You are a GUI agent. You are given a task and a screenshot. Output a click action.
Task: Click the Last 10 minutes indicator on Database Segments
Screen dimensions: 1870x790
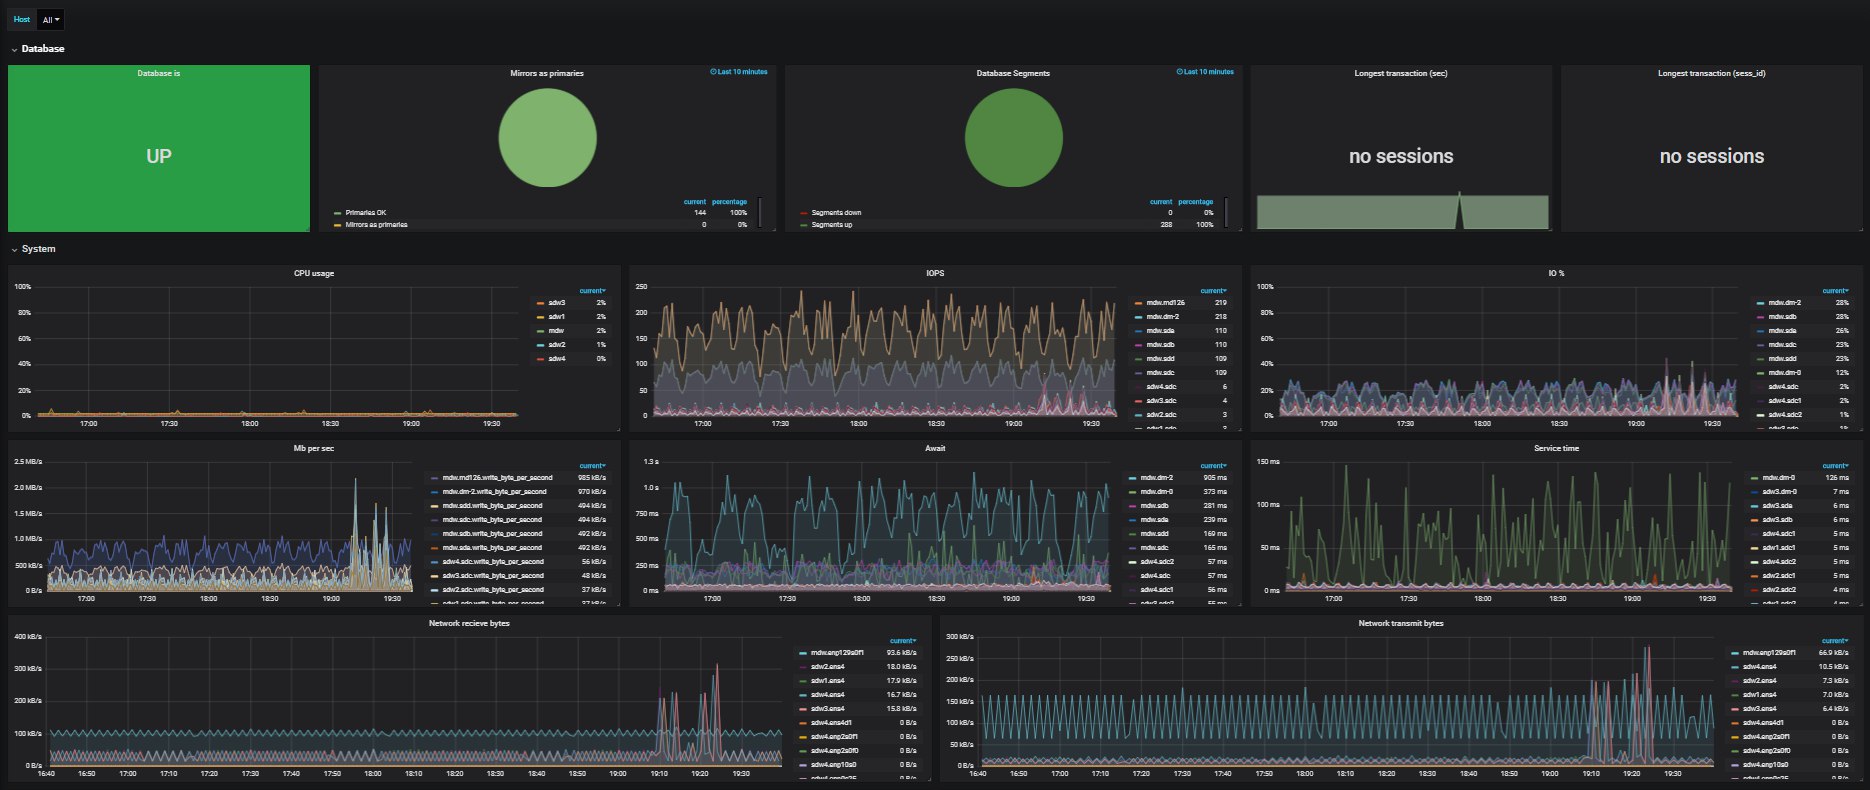tap(1207, 72)
